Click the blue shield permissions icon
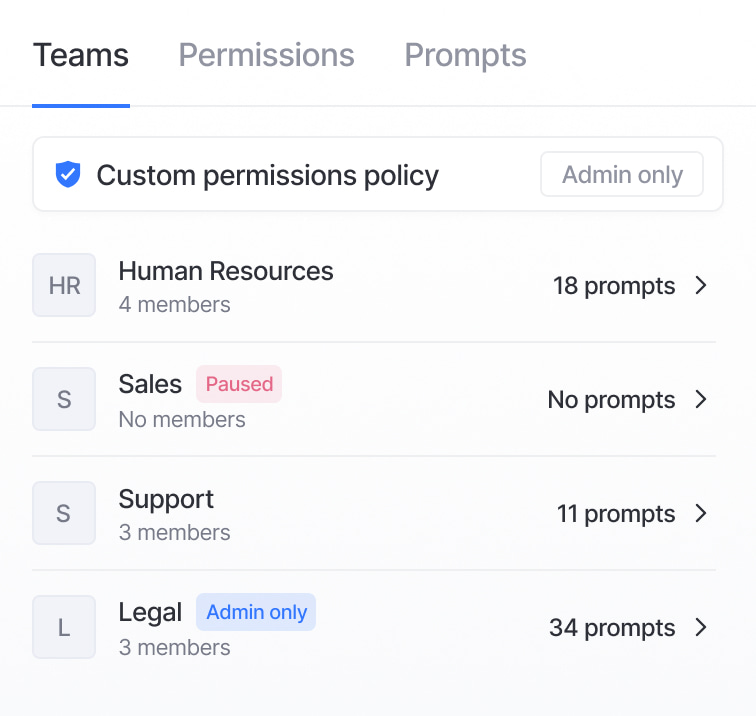The width and height of the screenshot is (756, 716). pos(68,175)
